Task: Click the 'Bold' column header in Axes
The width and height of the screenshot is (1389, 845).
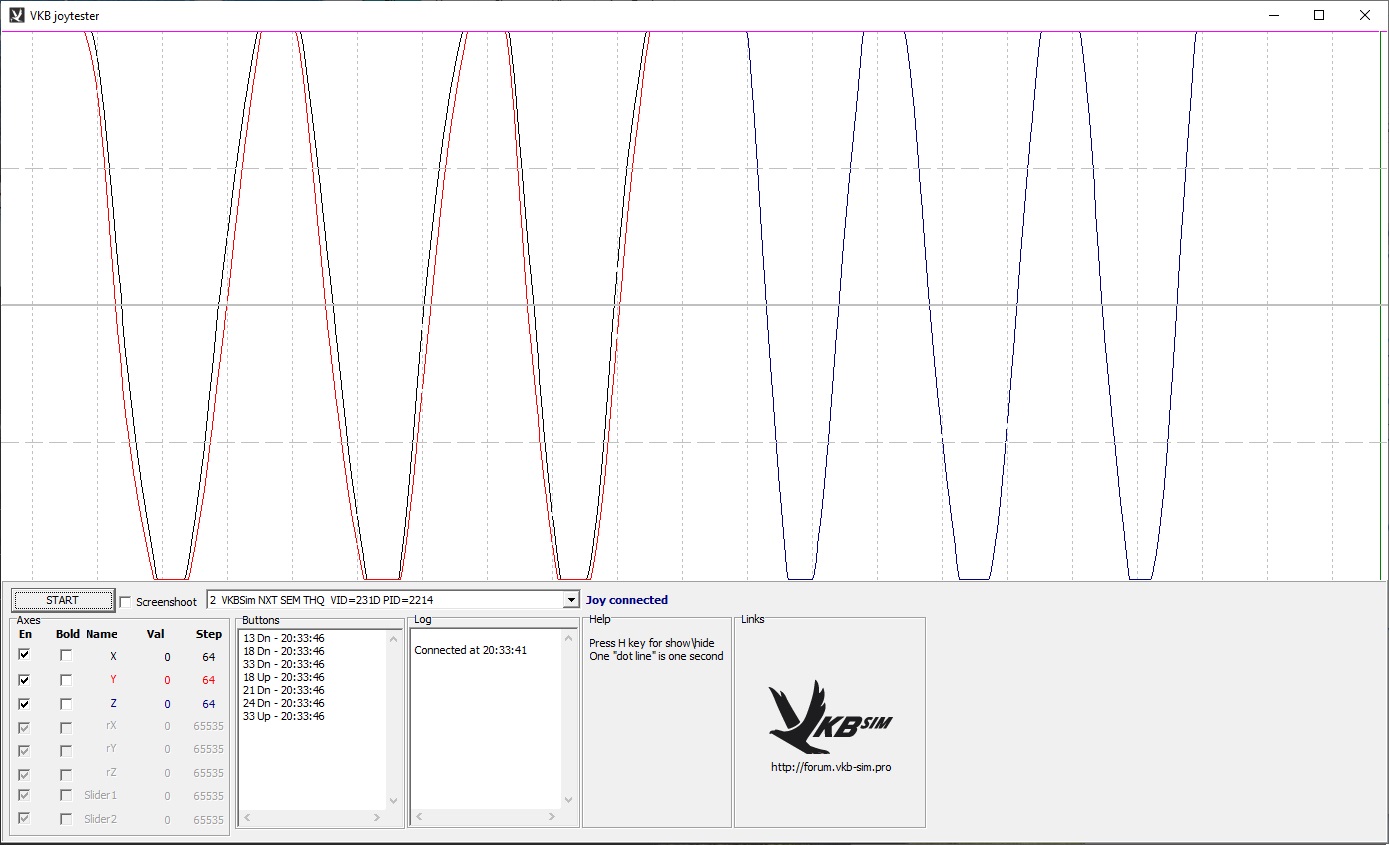Action: click(68, 634)
